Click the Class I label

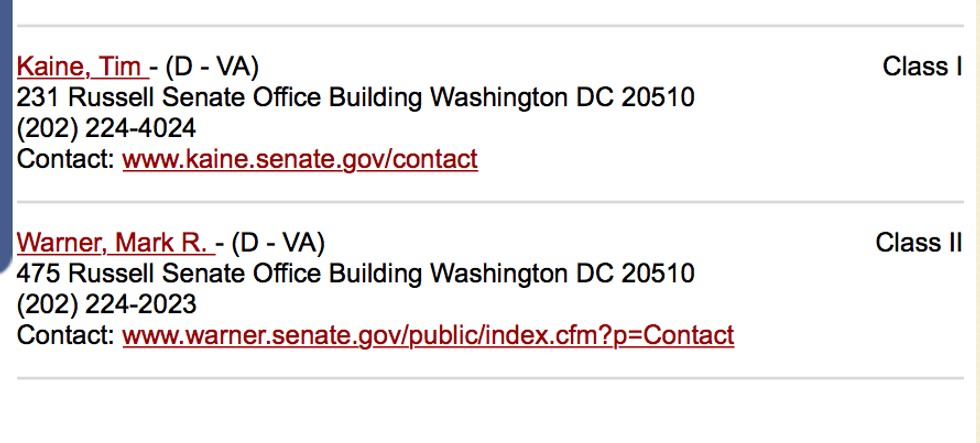click(x=921, y=68)
